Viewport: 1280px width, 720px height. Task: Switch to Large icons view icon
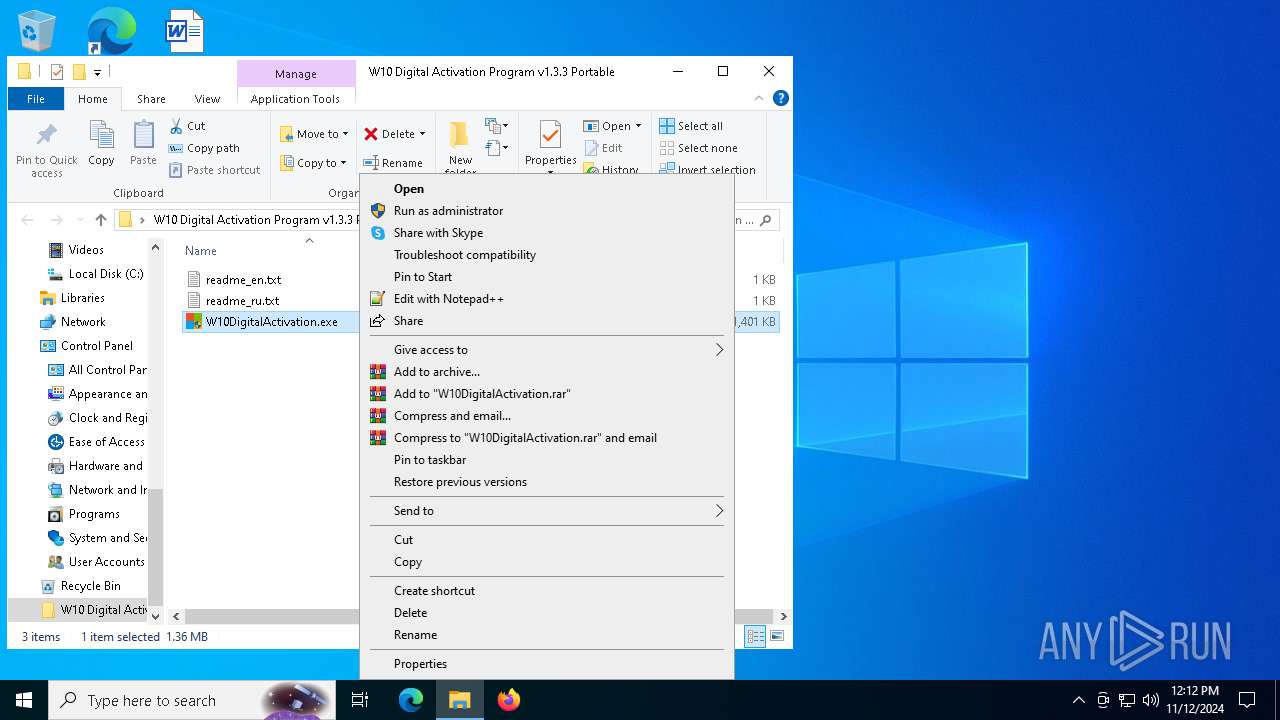tap(777, 637)
